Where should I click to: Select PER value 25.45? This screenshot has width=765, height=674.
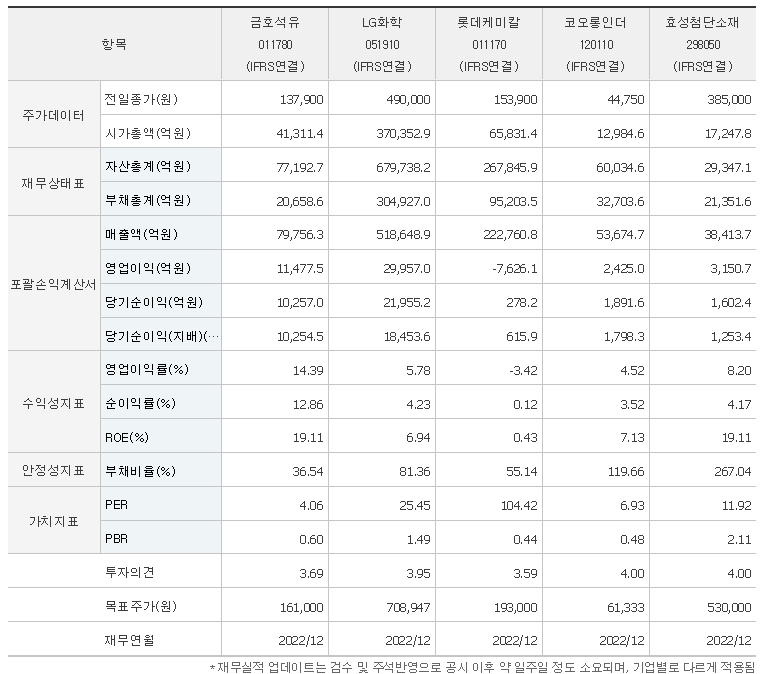[415, 506]
